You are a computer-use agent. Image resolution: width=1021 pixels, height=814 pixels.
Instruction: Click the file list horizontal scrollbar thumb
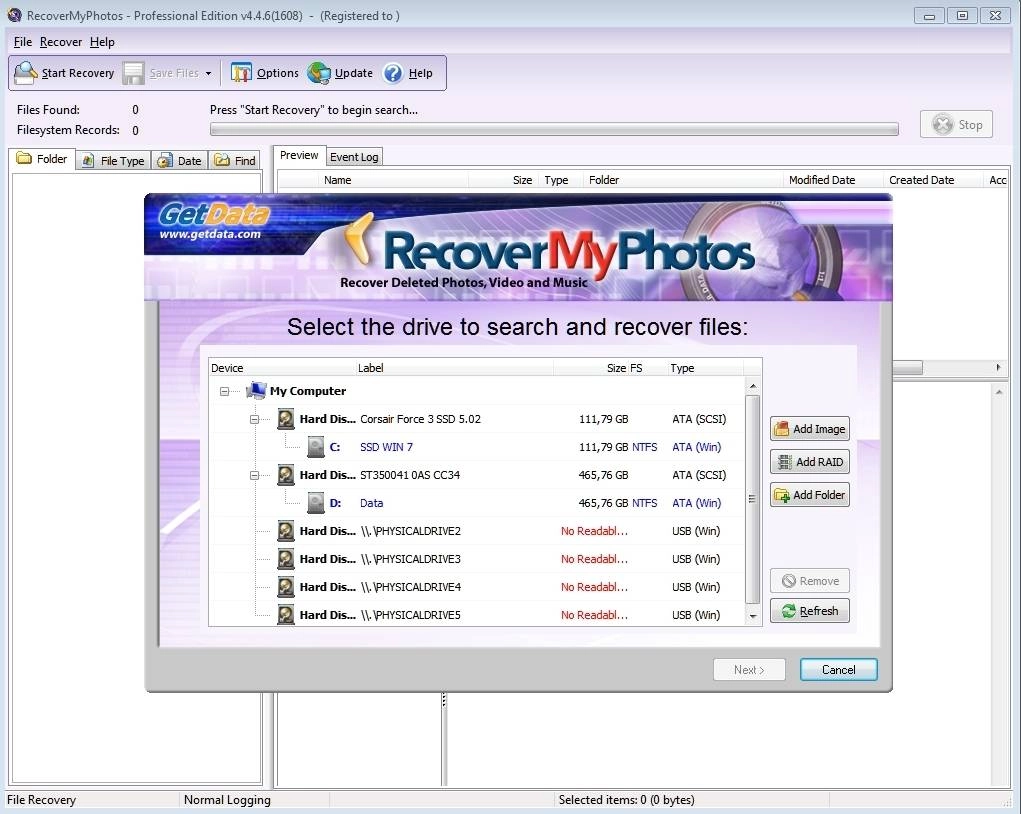click(x=907, y=368)
